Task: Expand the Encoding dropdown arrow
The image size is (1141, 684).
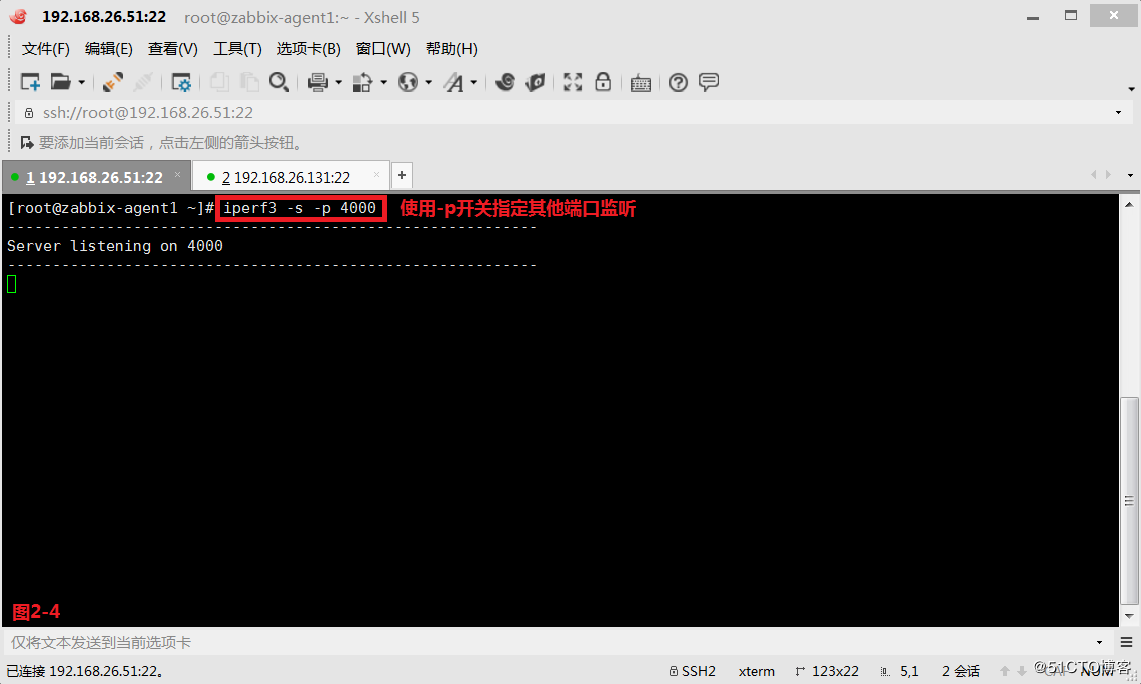Action: point(429,82)
